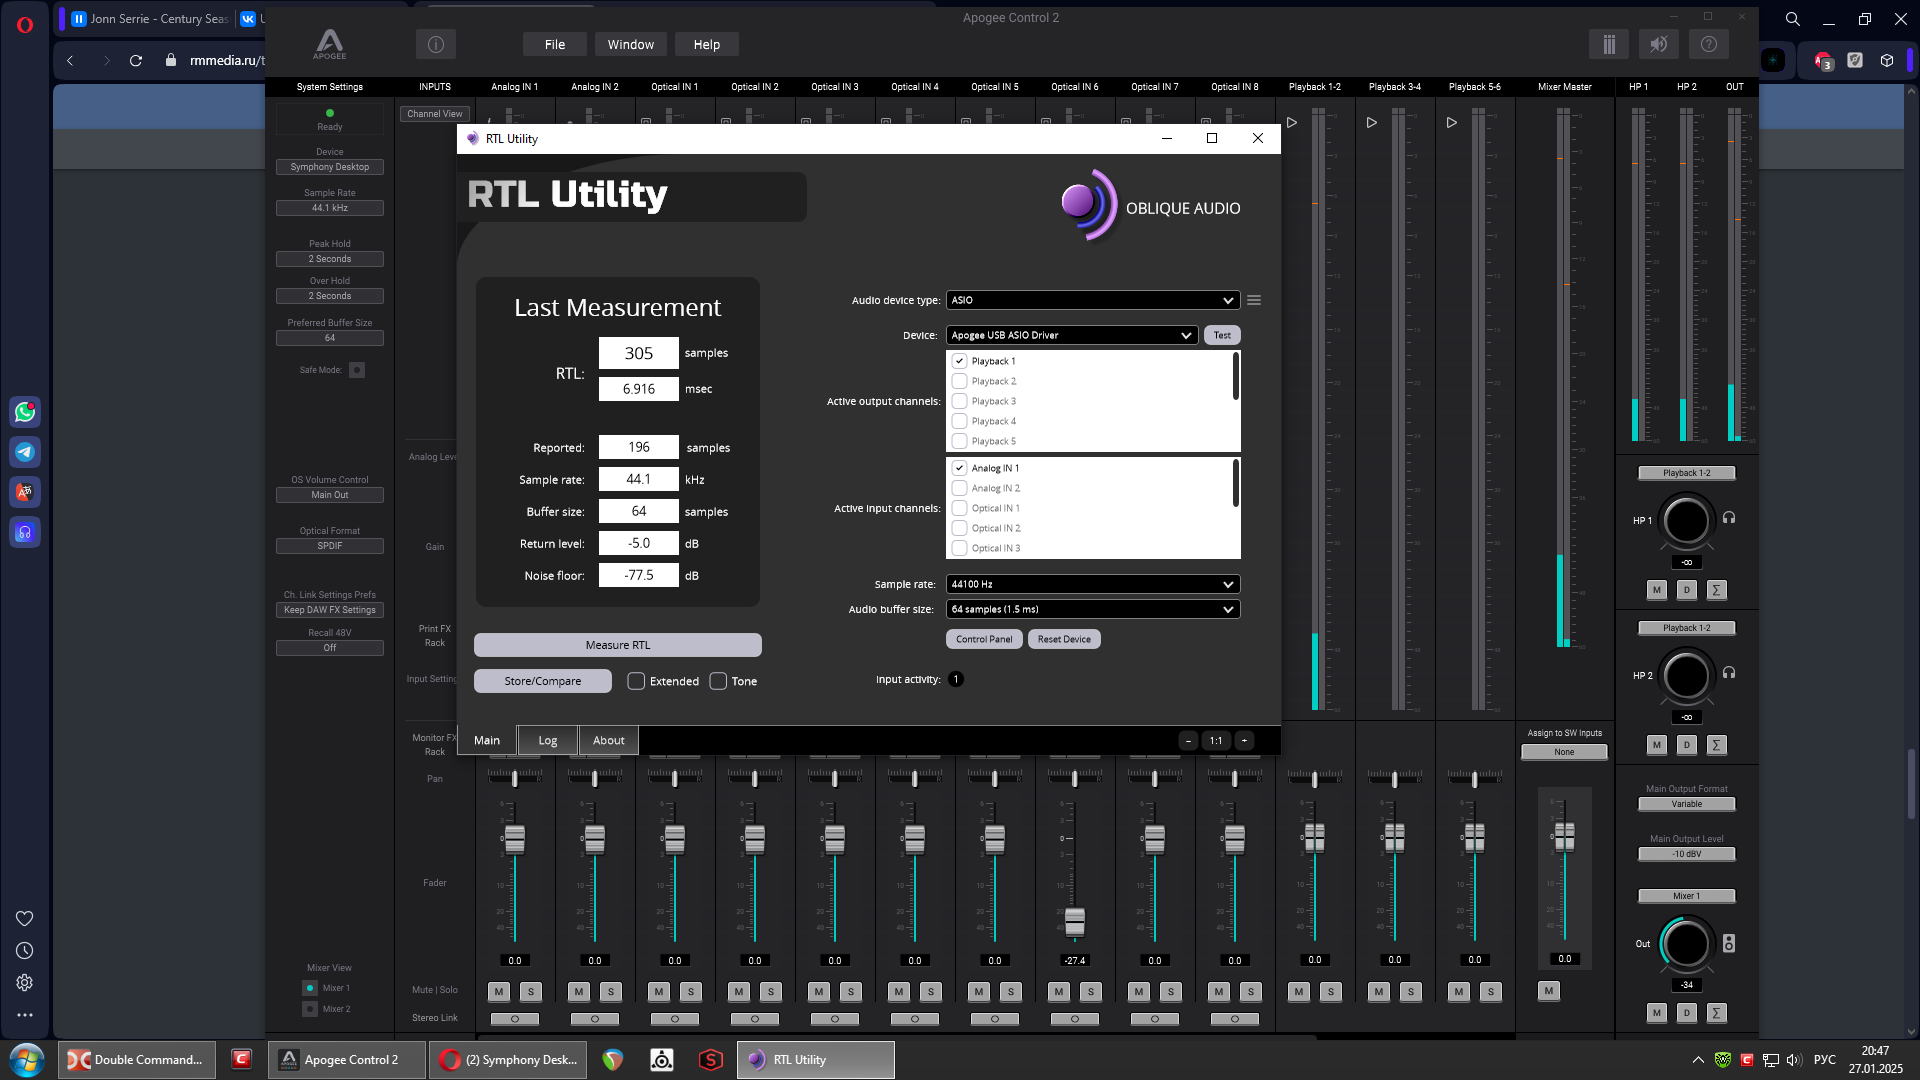Screen dimensions: 1920x1080
Task: Click the Reset Device button
Action: click(1063, 639)
